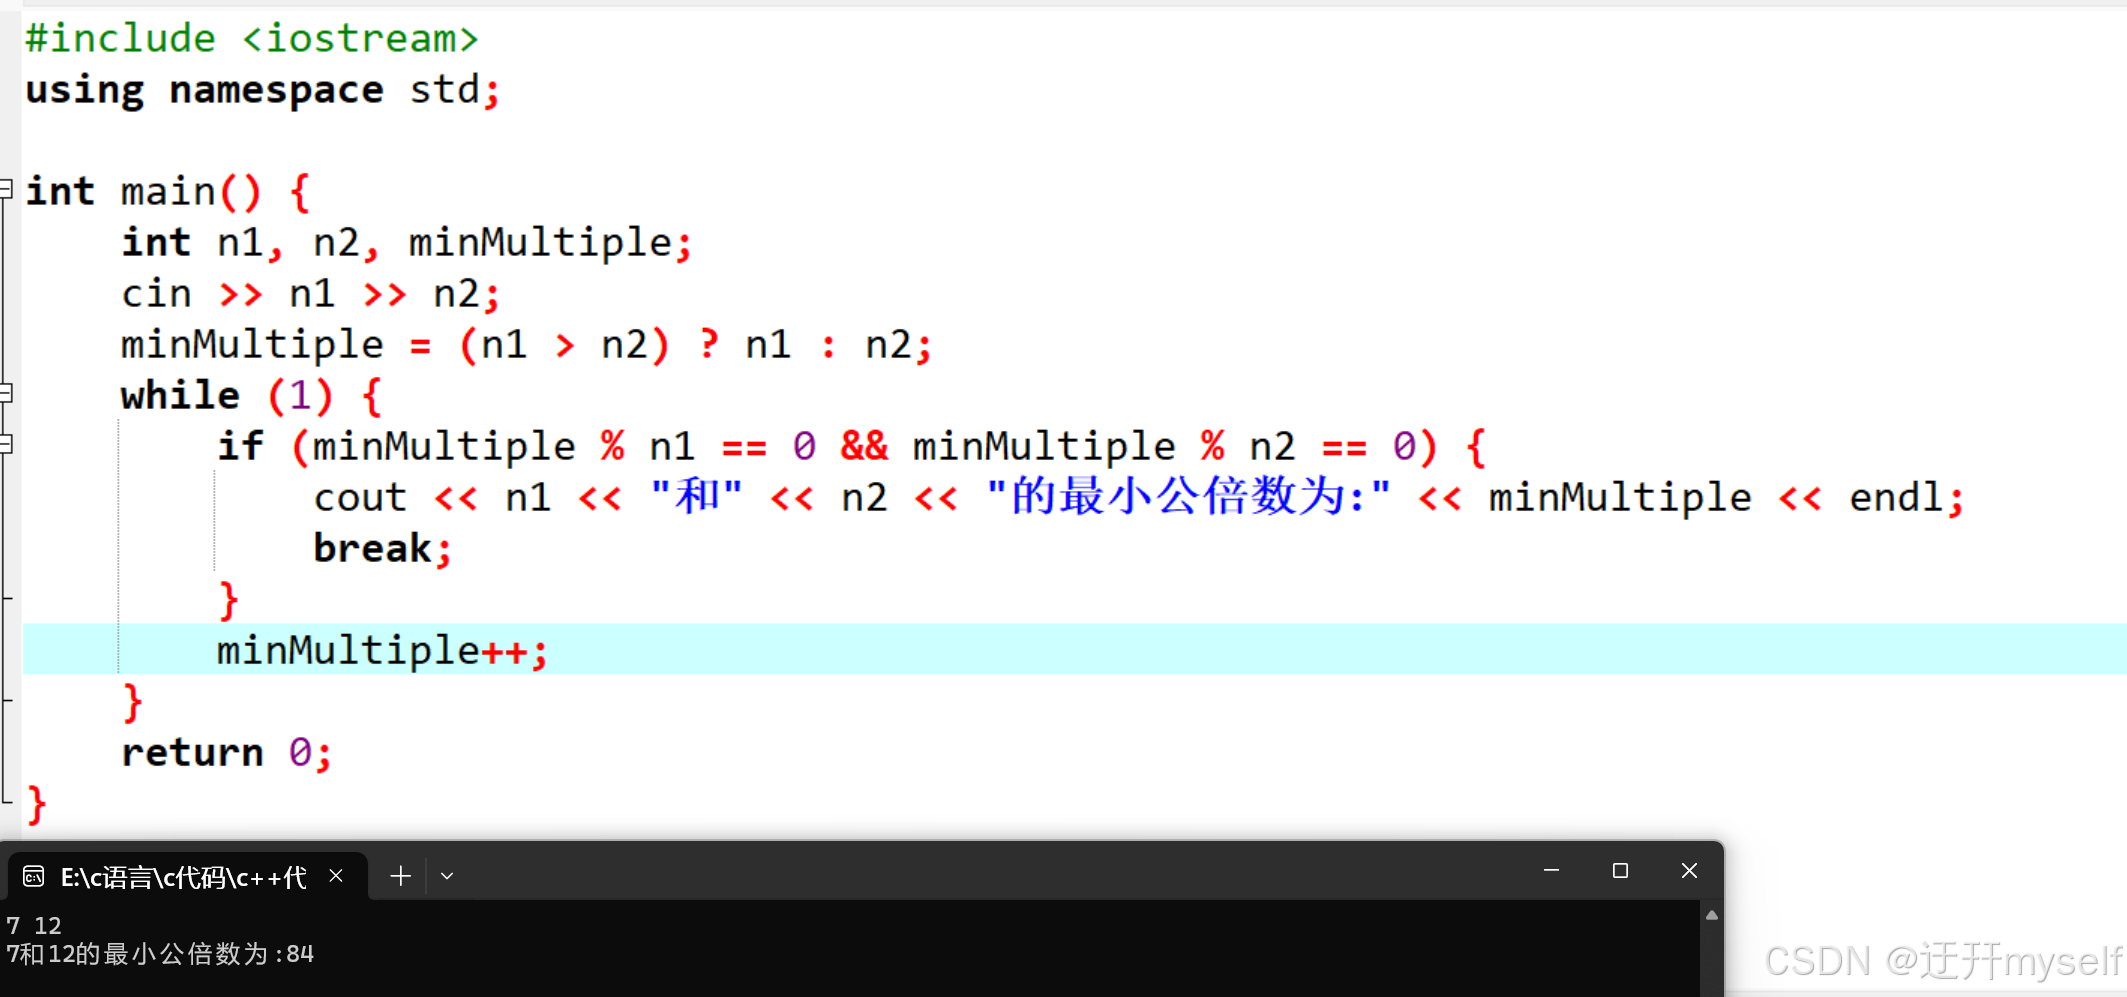The height and width of the screenshot is (997, 2127).
Task: Click the terminal tab console icon
Action: click(x=33, y=877)
